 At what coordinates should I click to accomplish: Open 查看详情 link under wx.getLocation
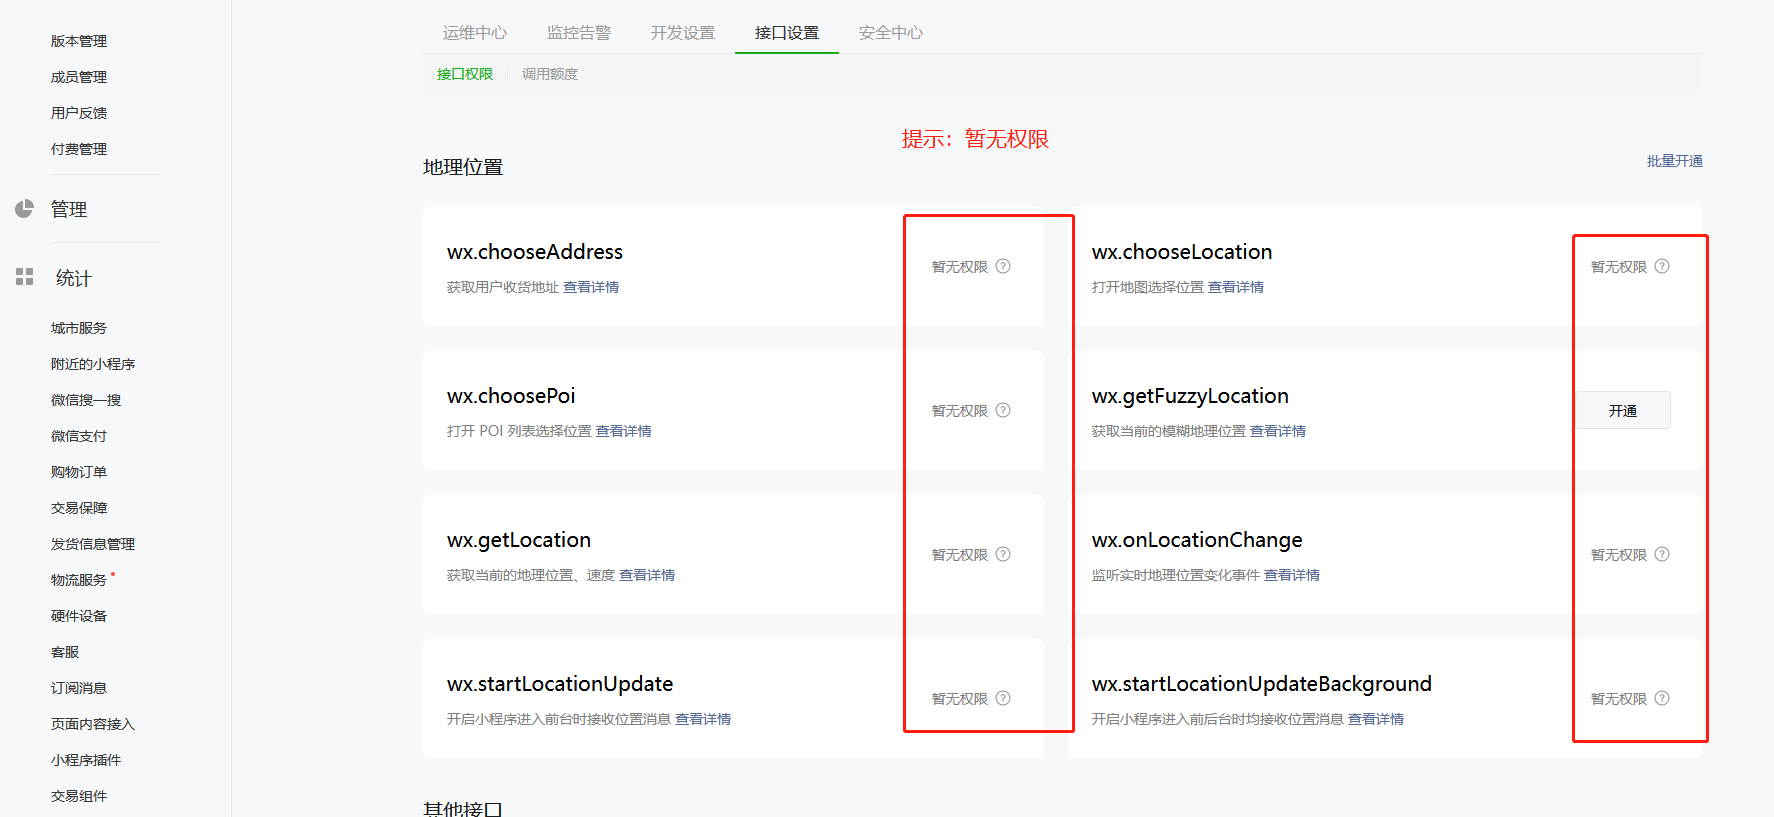coord(647,575)
